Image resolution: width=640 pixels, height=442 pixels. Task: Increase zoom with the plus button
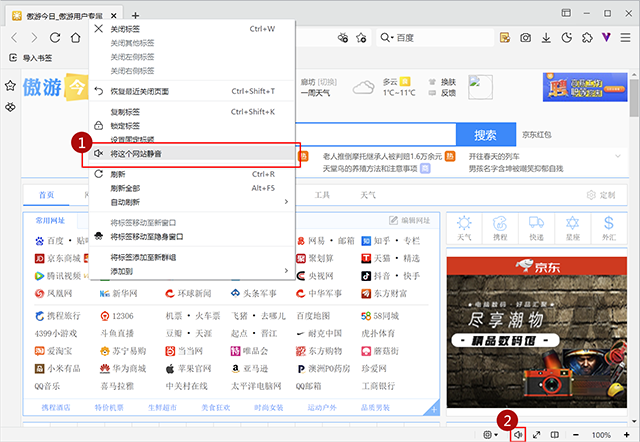coord(627,435)
